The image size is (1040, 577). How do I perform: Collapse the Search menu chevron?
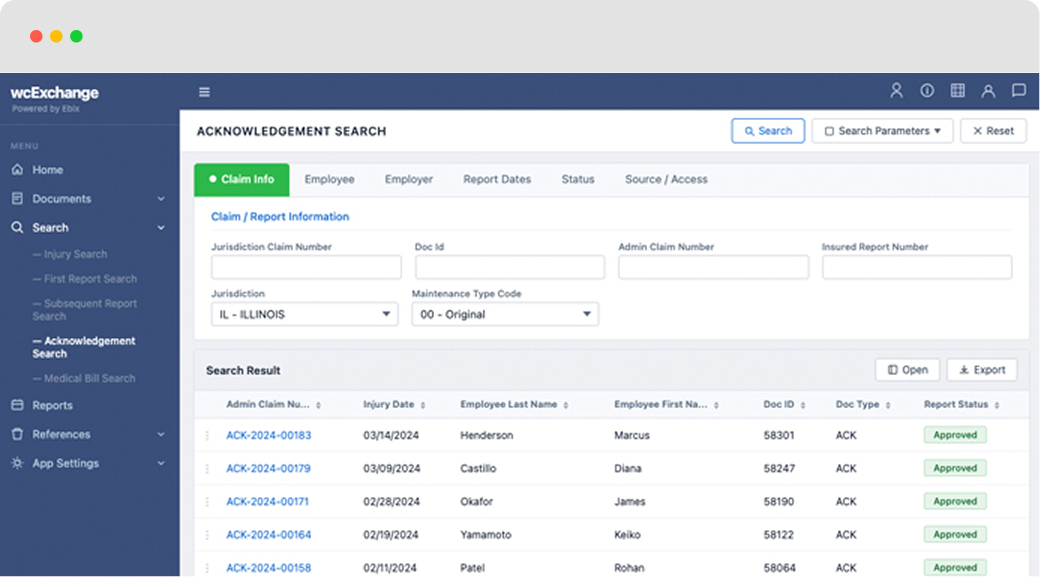(161, 227)
